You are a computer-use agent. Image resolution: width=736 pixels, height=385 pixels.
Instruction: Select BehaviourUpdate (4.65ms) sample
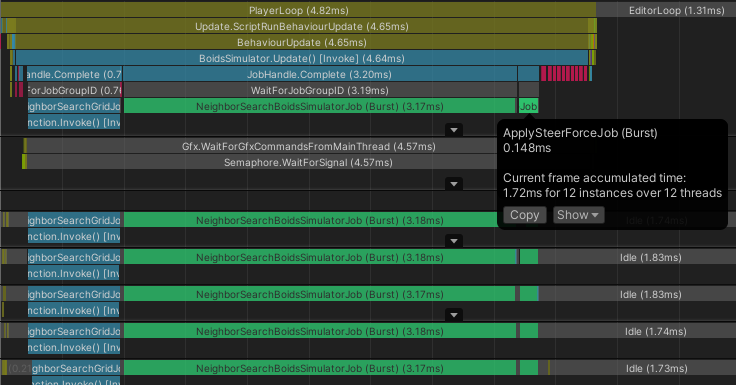click(301, 42)
